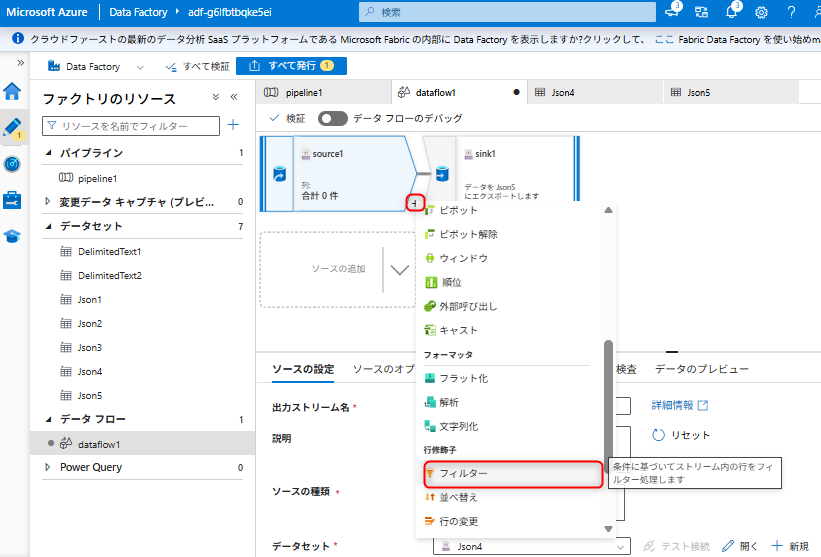Click Publish all (すべて発行) button
This screenshot has height=557, width=821.
291,66
